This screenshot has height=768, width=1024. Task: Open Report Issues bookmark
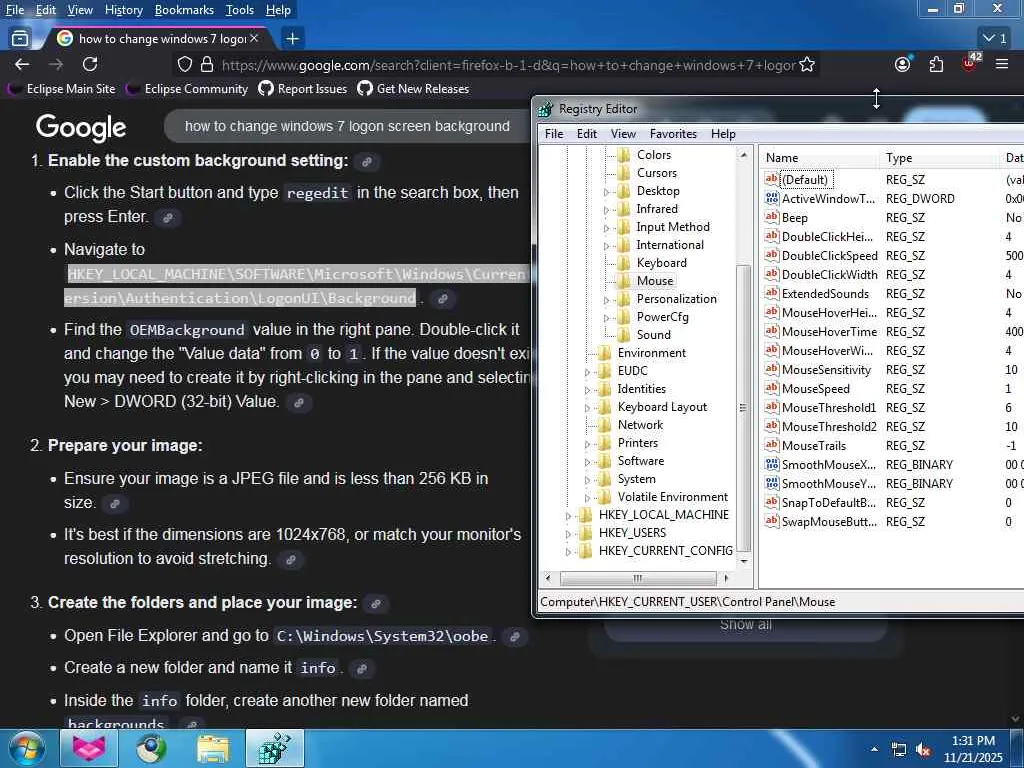[x=303, y=89]
